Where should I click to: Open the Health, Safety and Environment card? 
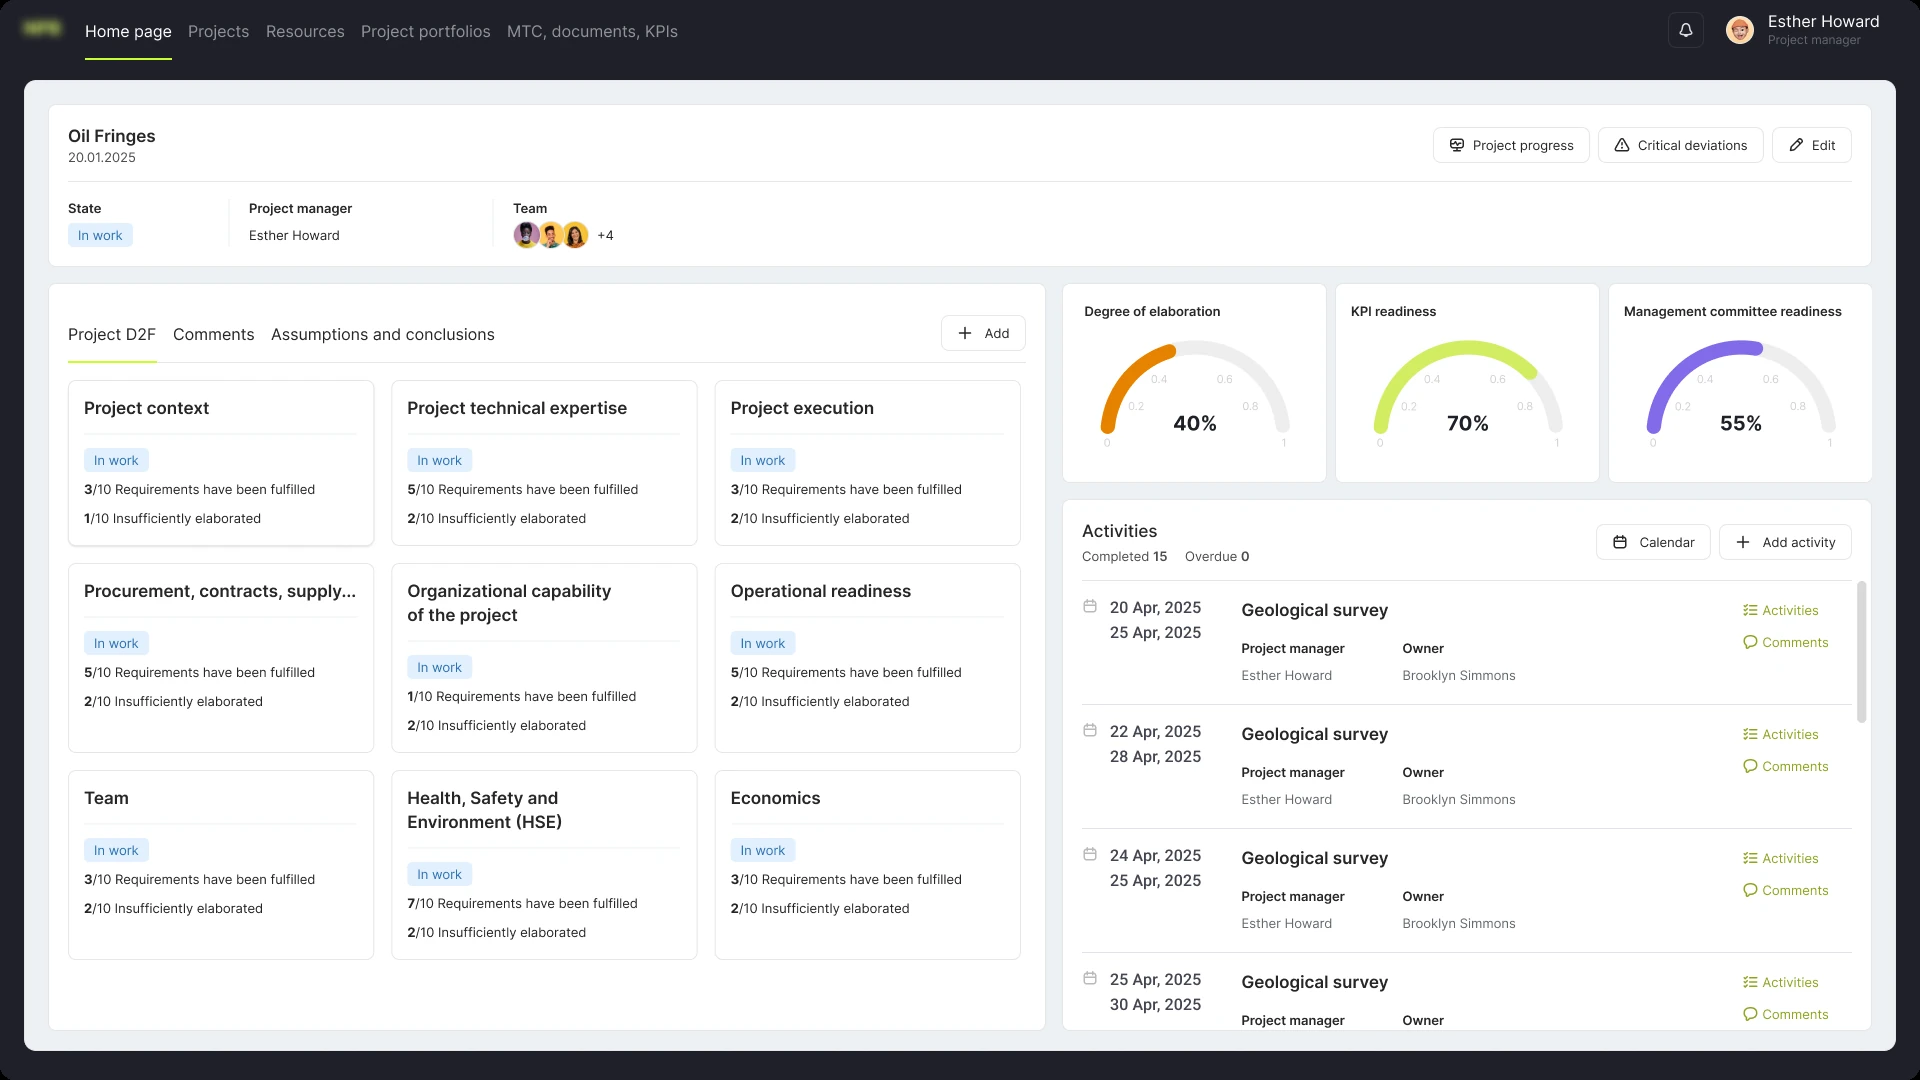[544, 865]
